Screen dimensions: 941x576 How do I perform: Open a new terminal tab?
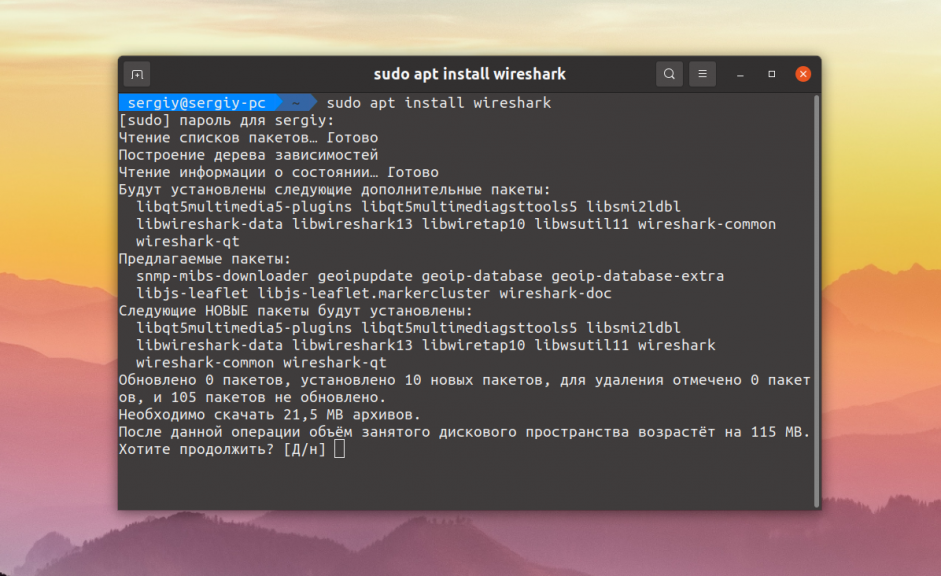coord(137,74)
